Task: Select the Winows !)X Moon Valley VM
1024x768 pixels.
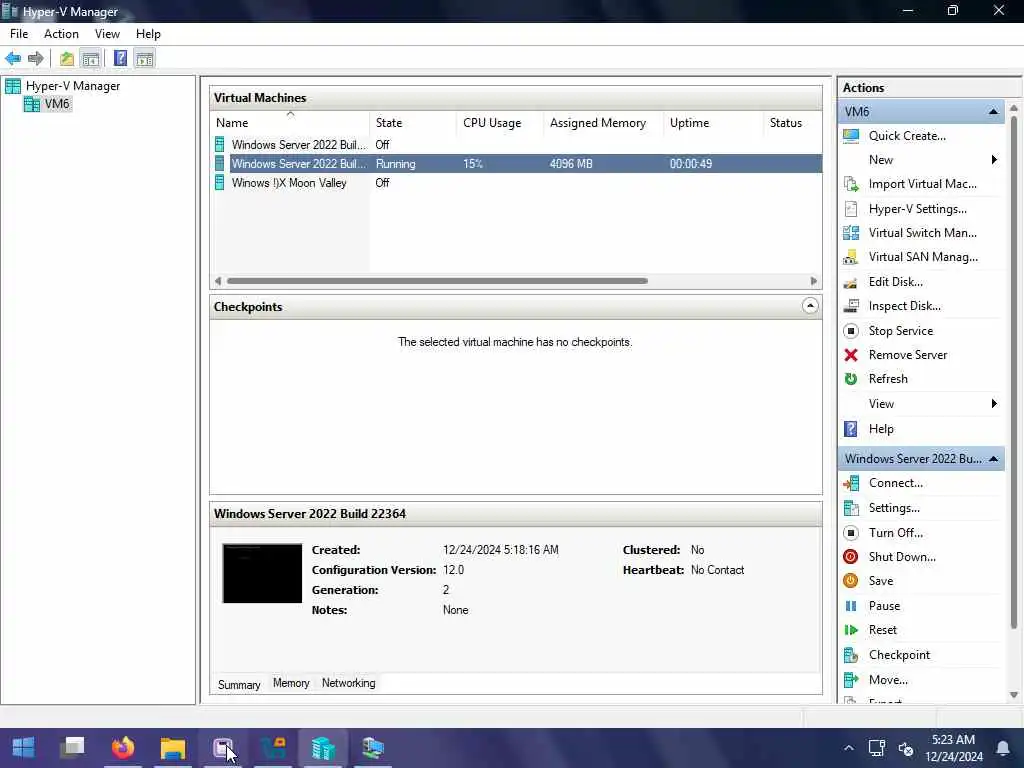Action: (289, 183)
